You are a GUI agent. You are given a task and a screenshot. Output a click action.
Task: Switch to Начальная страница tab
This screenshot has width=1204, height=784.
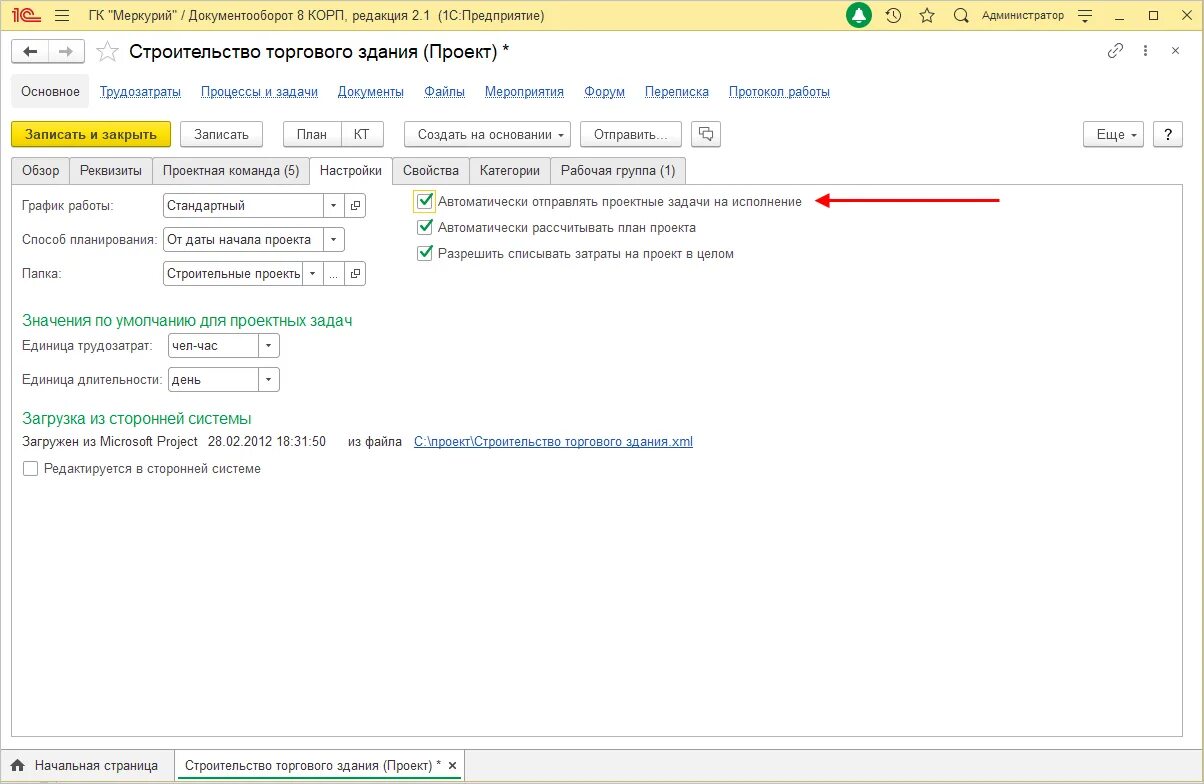click(86, 766)
